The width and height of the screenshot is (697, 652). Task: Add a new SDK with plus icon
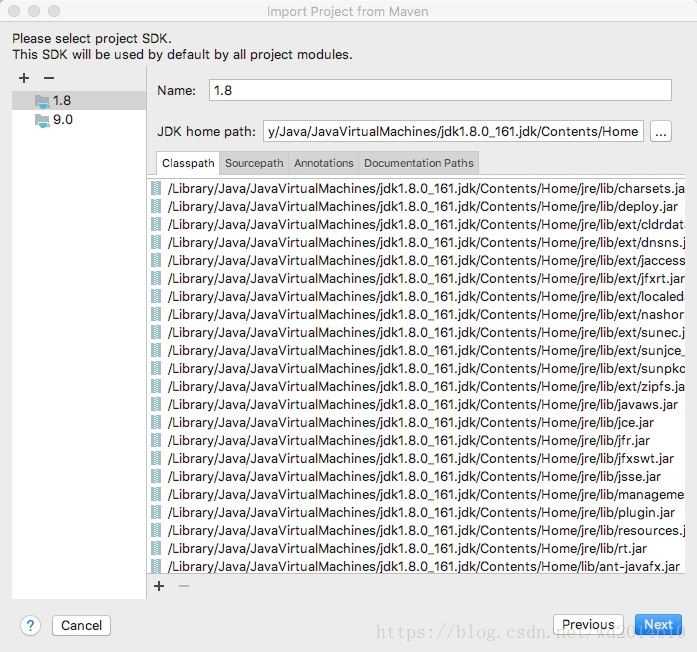(x=24, y=78)
